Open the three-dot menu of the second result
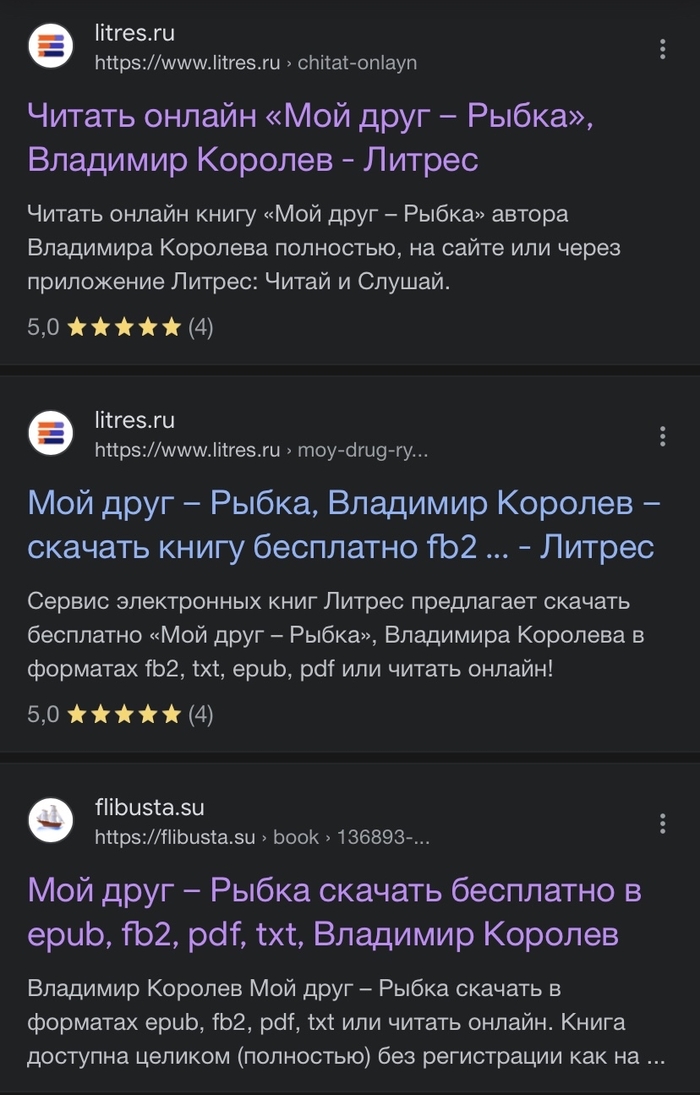The width and height of the screenshot is (700, 1095). click(662, 434)
